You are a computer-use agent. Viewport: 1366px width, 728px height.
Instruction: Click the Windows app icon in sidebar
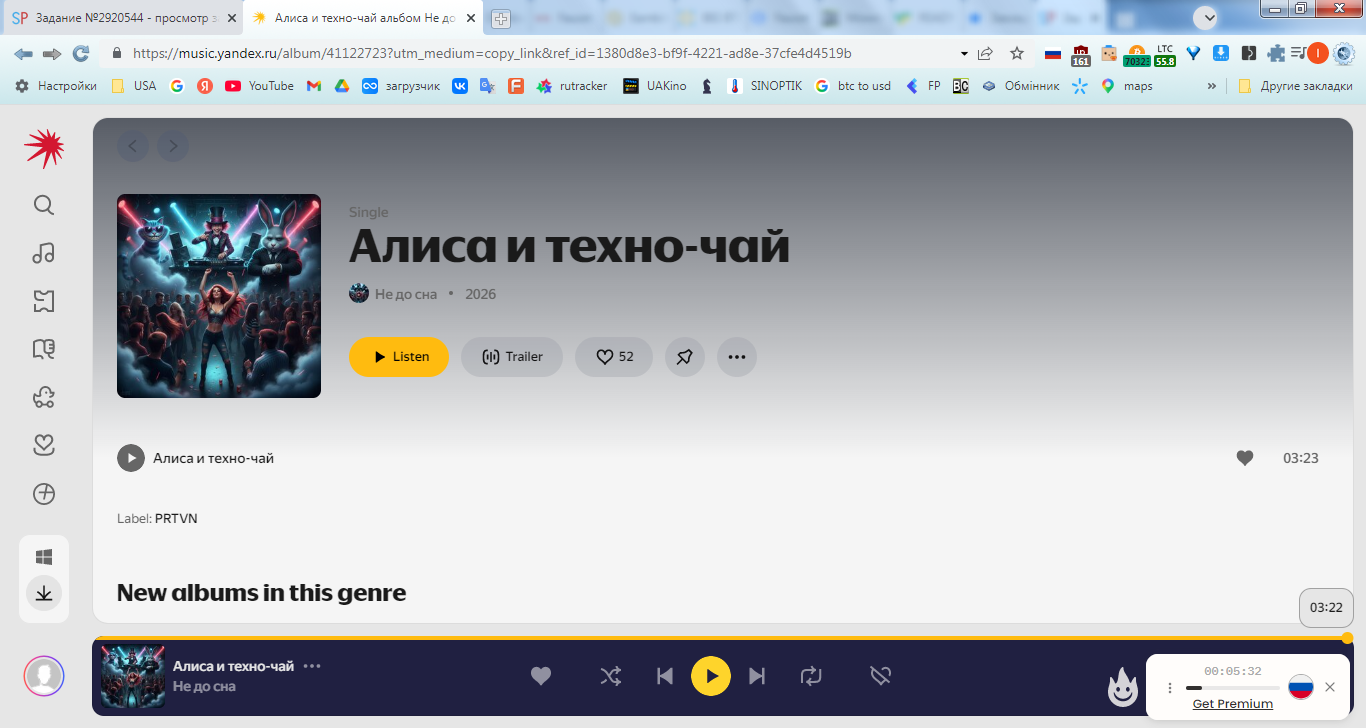click(x=44, y=557)
